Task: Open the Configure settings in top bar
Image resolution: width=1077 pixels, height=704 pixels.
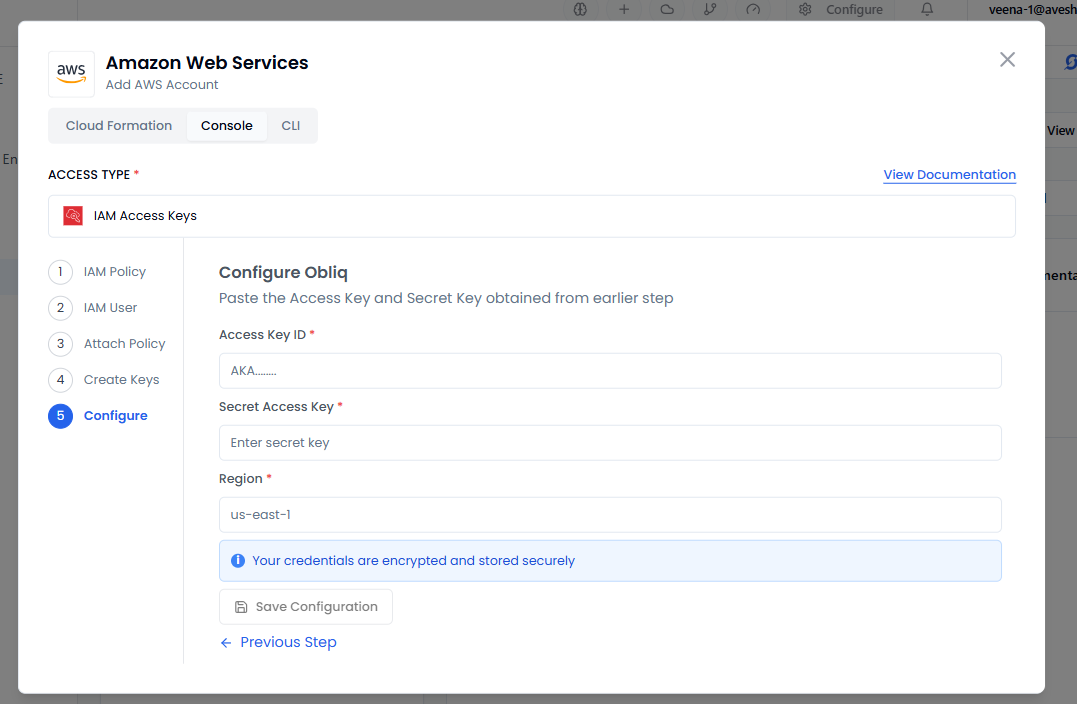Action: [841, 9]
